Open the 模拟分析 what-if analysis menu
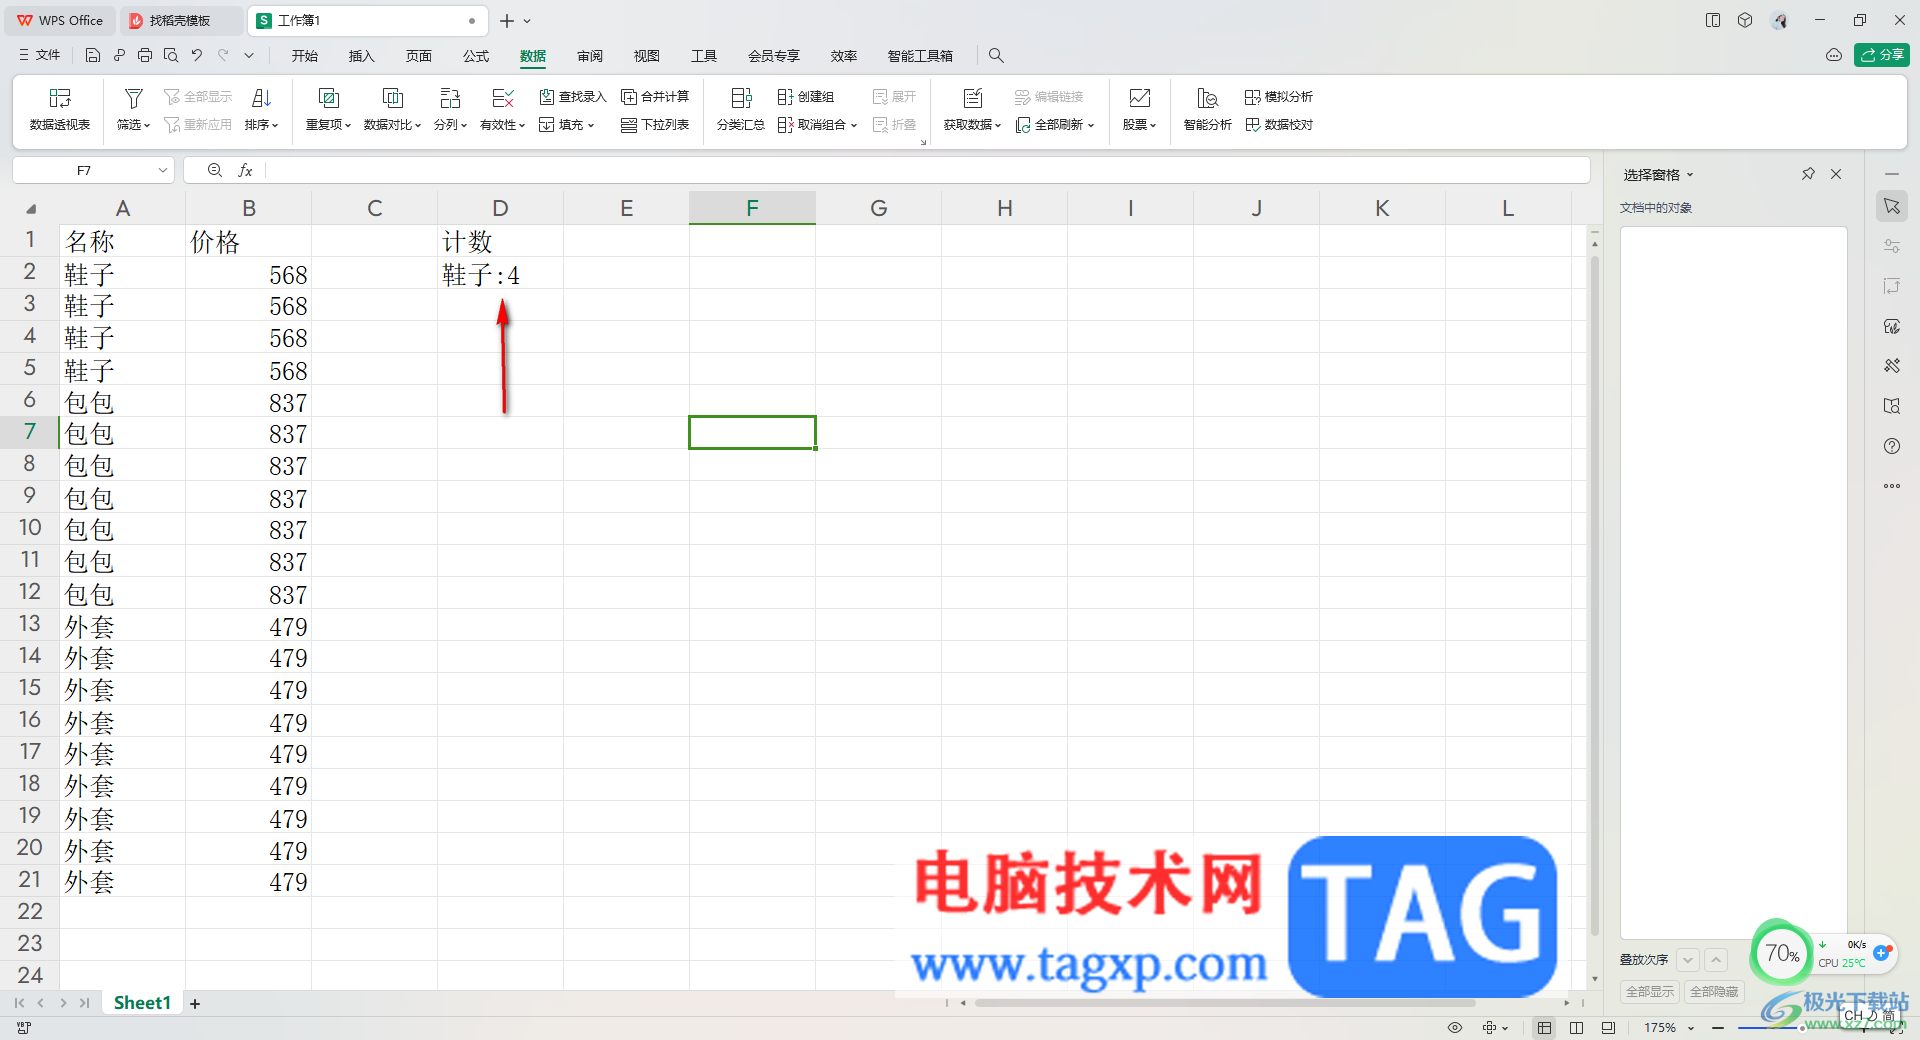1920x1040 pixels. click(x=1279, y=96)
